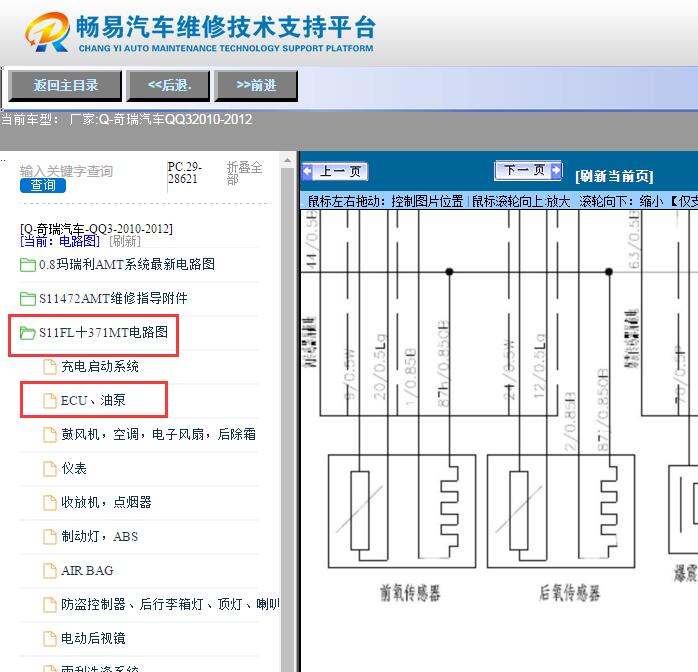Image resolution: width=698 pixels, height=672 pixels.
Task: Click the PC.29-28621 text
Action: pos(184,173)
